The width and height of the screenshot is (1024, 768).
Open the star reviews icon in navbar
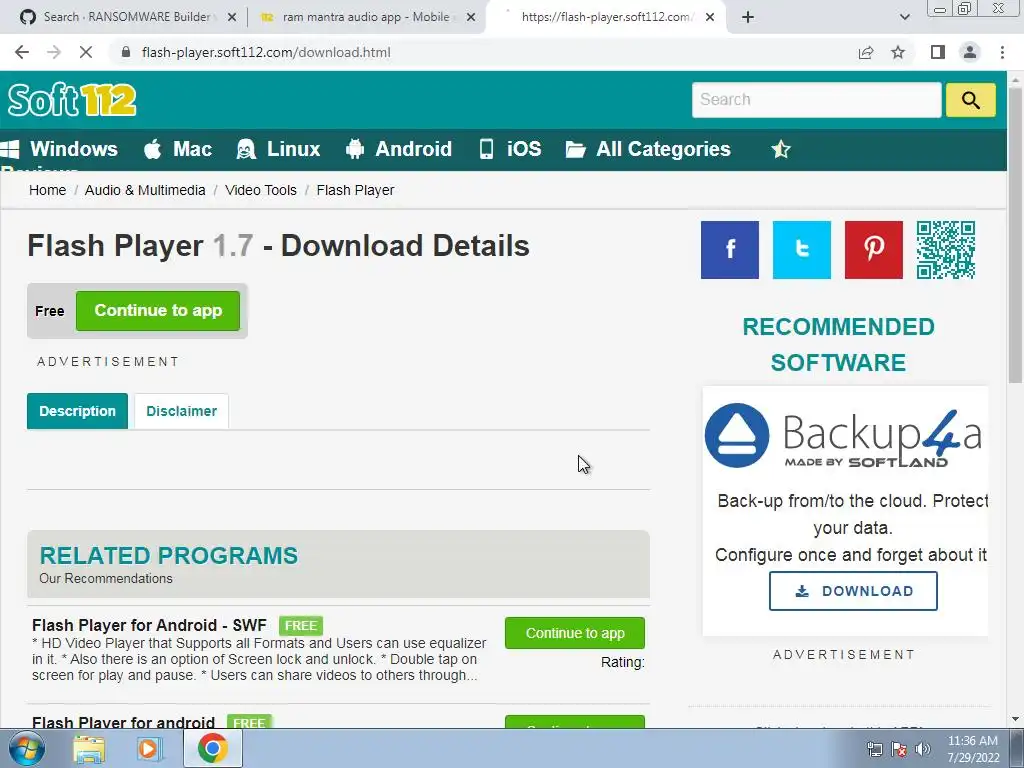780,150
